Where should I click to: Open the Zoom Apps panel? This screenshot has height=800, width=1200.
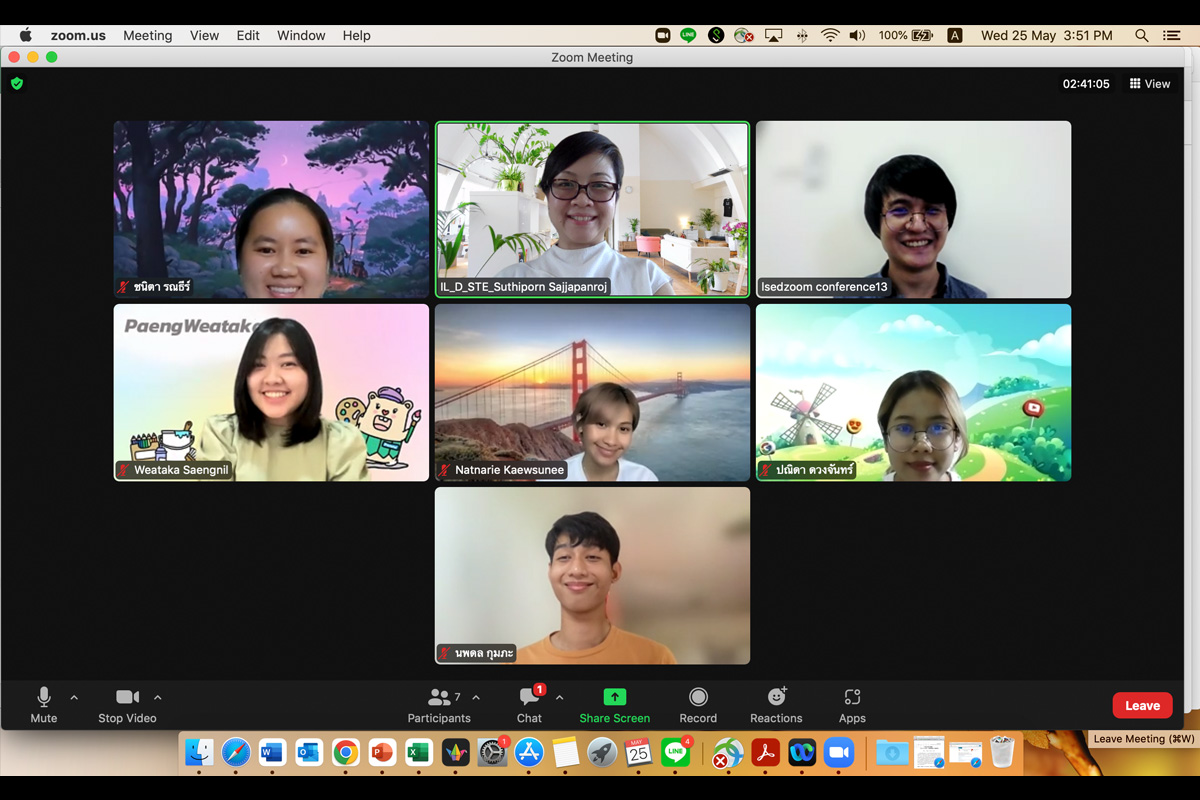(852, 697)
